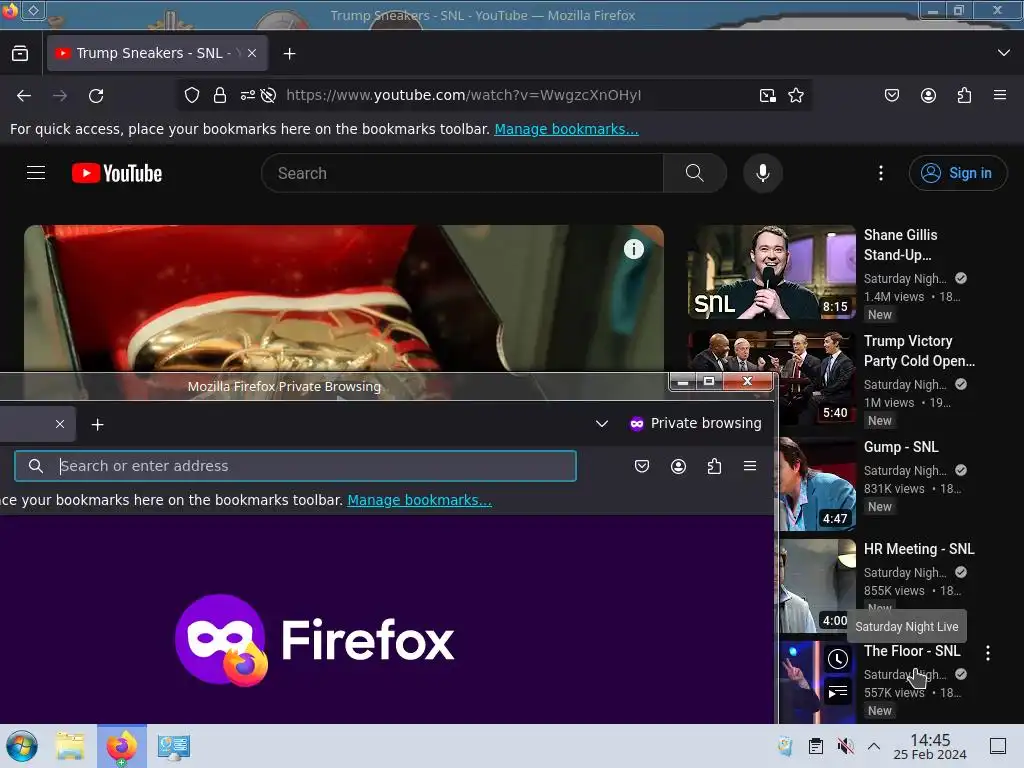This screenshot has height=768, width=1024.
Task: Search with your voice microphone button
Action: pos(763,173)
